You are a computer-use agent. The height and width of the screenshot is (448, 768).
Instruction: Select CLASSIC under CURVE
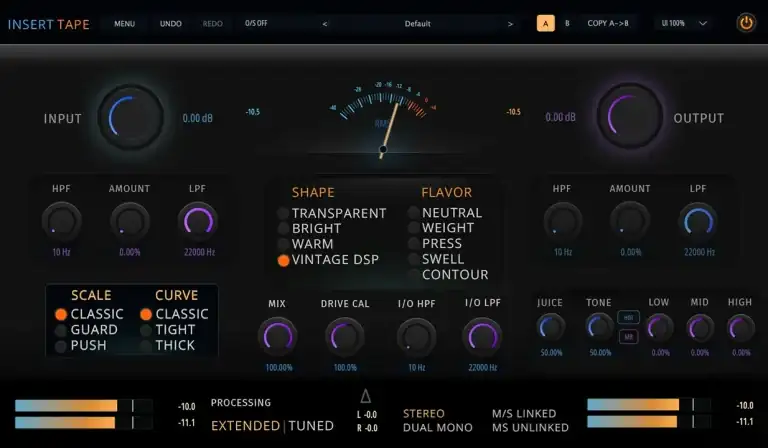[x=174, y=314]
